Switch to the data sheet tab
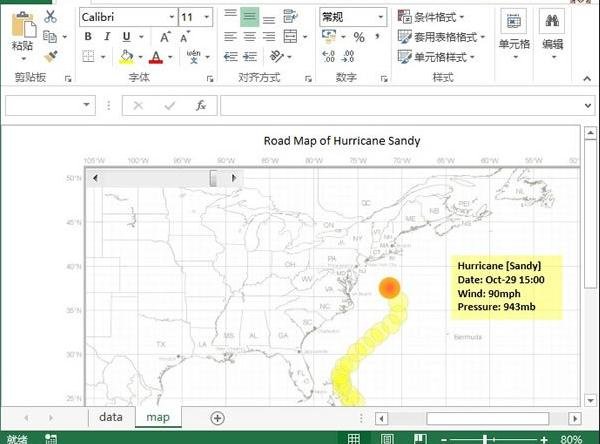Viewport: 600px width, 444px height. pyautogui.click(x=111, y=417)
